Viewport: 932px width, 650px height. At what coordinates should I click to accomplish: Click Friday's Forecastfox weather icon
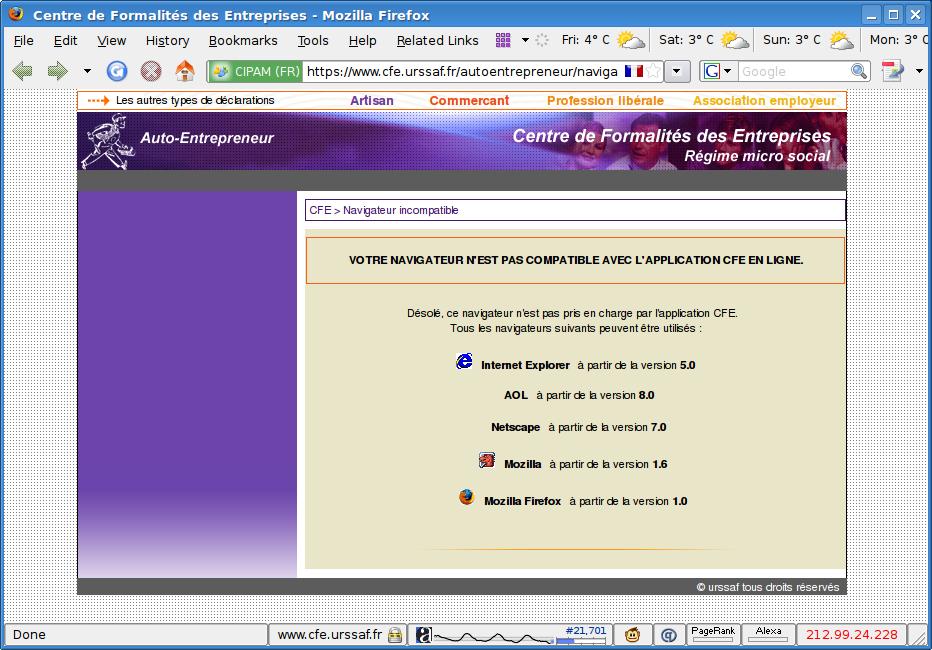pyautogui.click(x=630, y=41)
